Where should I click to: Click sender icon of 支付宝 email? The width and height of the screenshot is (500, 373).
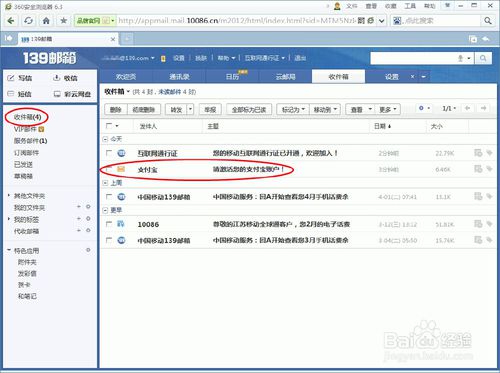[x=121, y=169]
